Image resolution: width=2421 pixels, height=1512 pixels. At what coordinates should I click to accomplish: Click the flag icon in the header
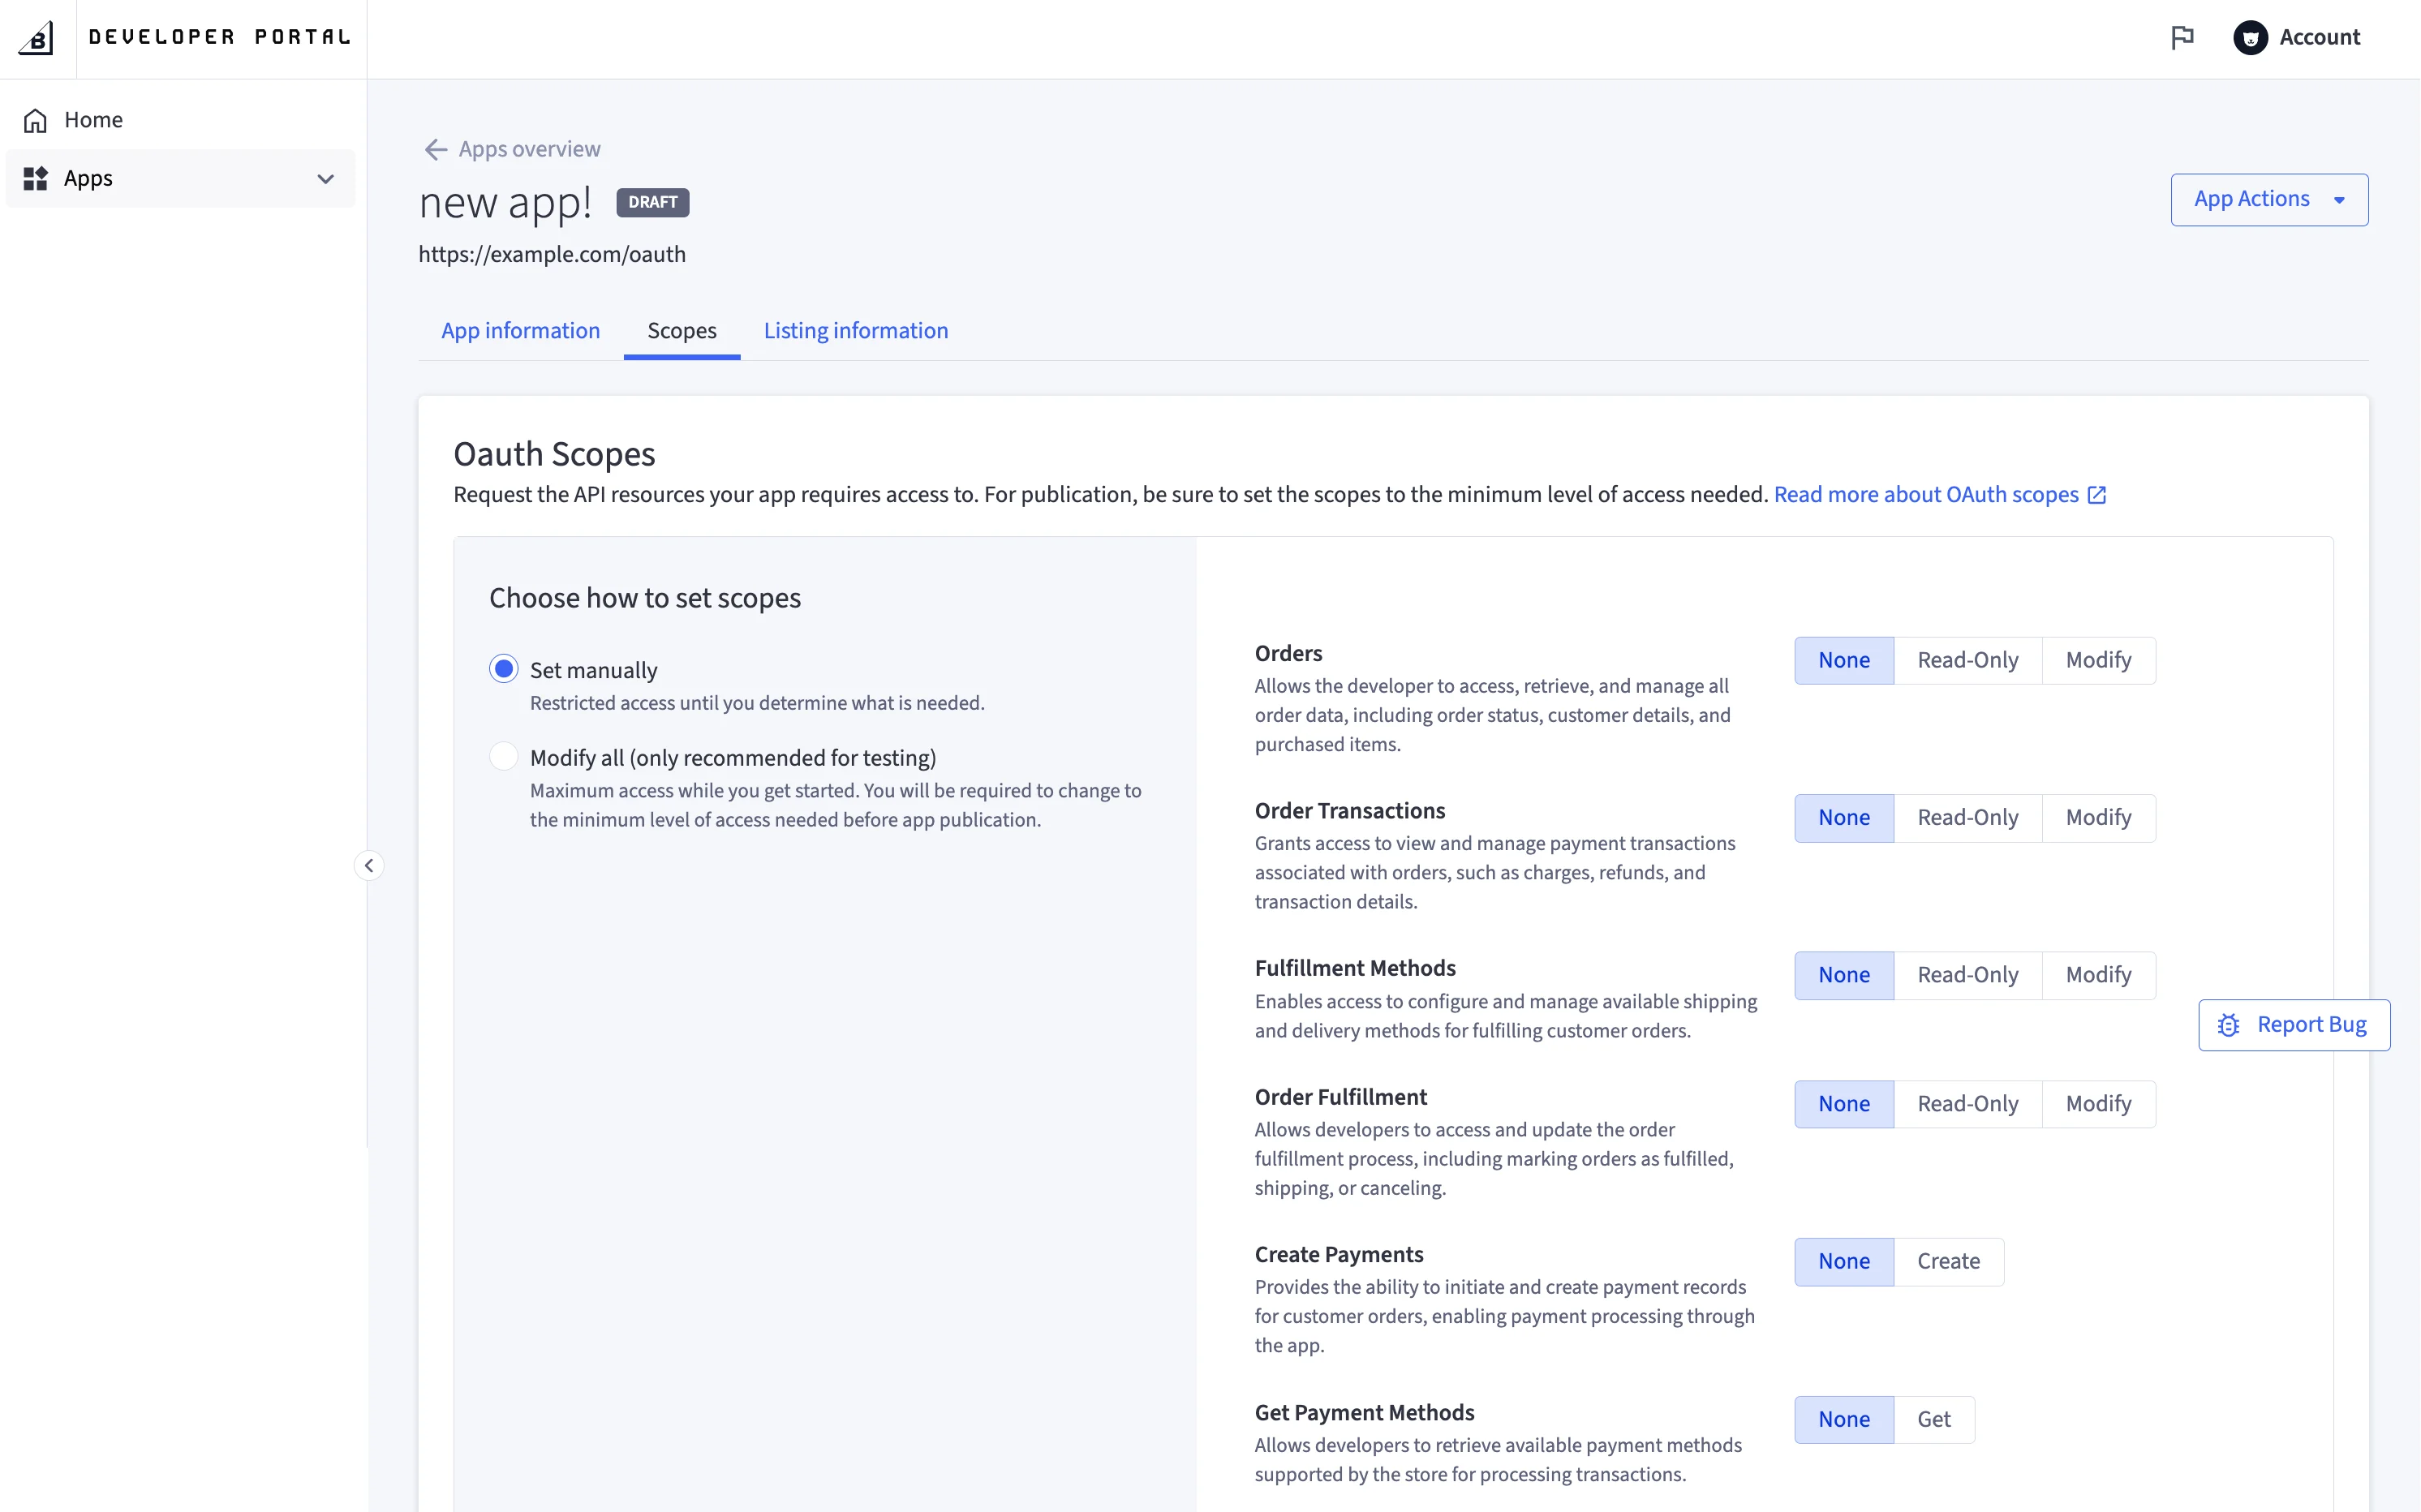coord(2182,37)
